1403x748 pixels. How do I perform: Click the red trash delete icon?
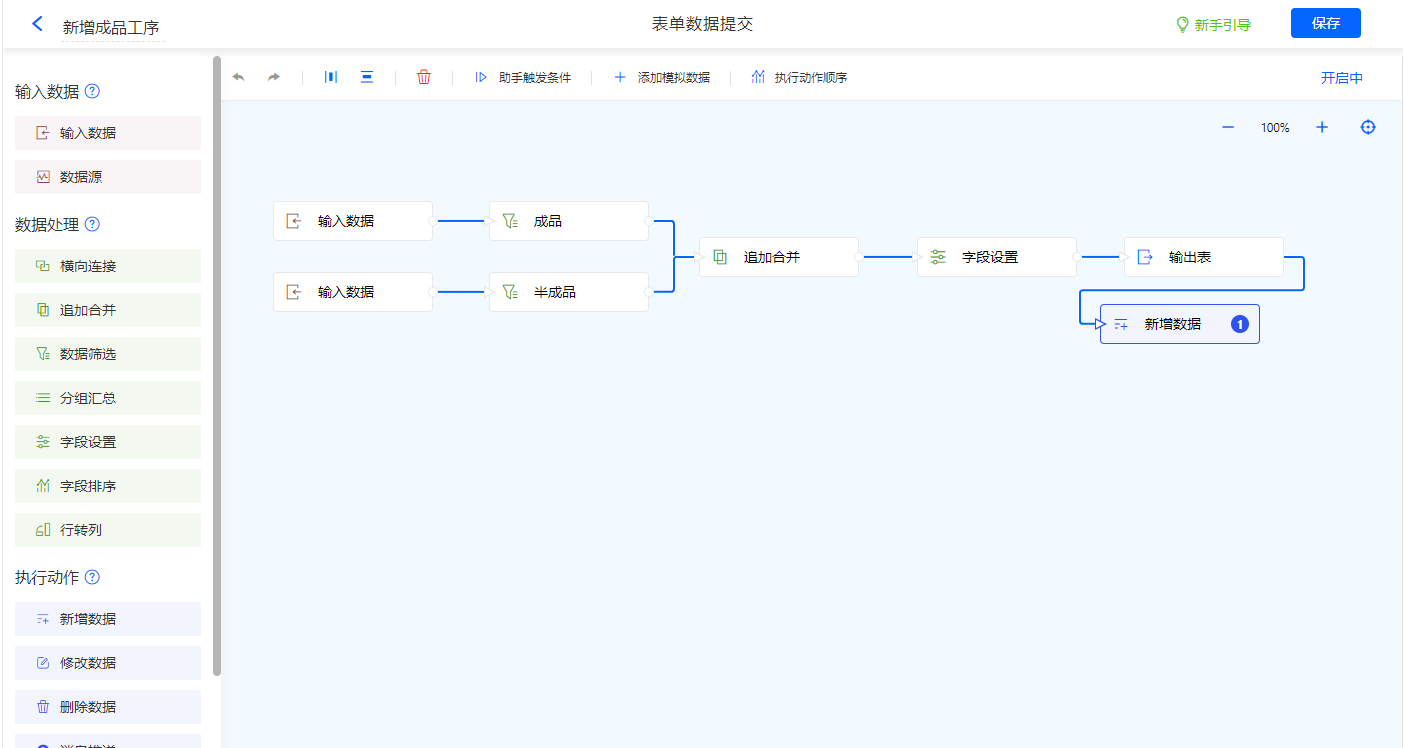pos(424,77)
